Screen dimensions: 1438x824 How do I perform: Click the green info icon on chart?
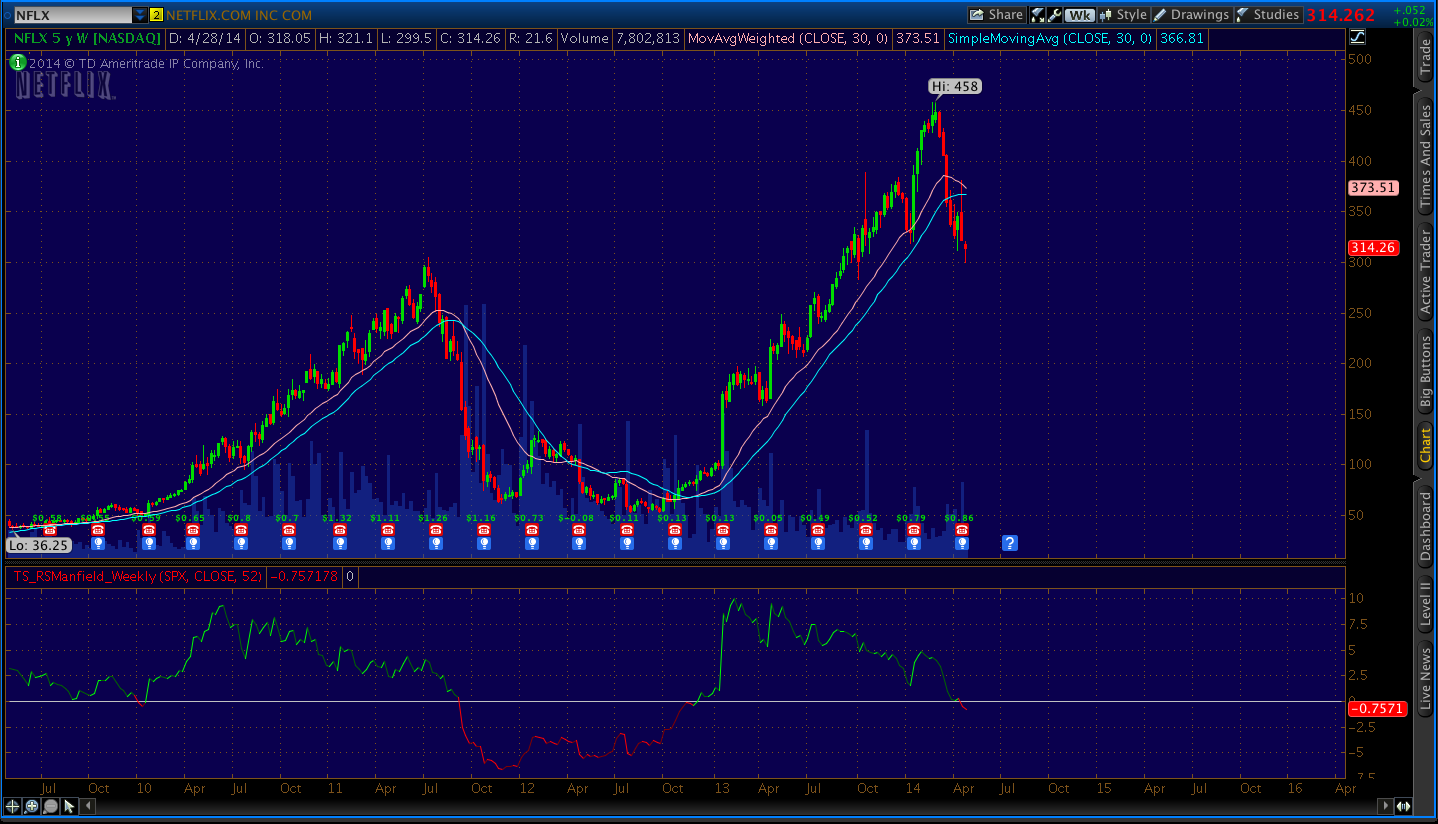coord(17,62)
